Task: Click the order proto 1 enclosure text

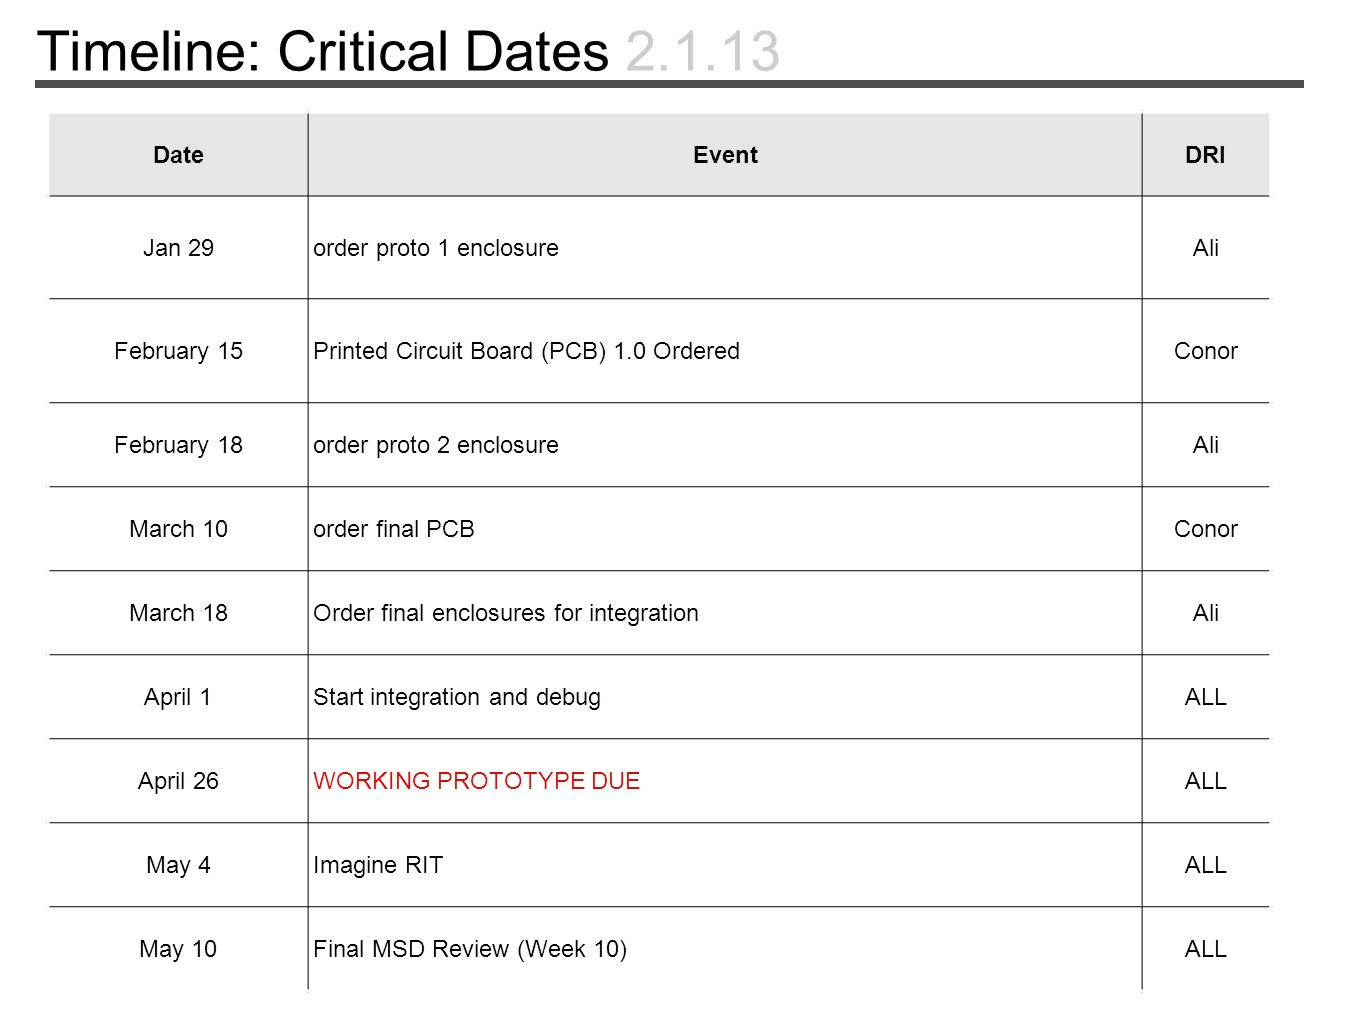Action: click(436, 248)
